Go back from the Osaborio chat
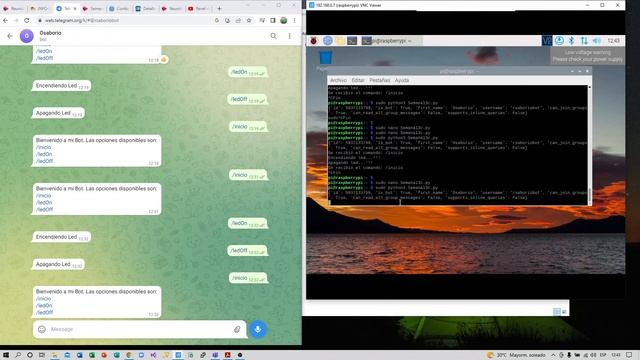640x360 pixels. point(10,36)
